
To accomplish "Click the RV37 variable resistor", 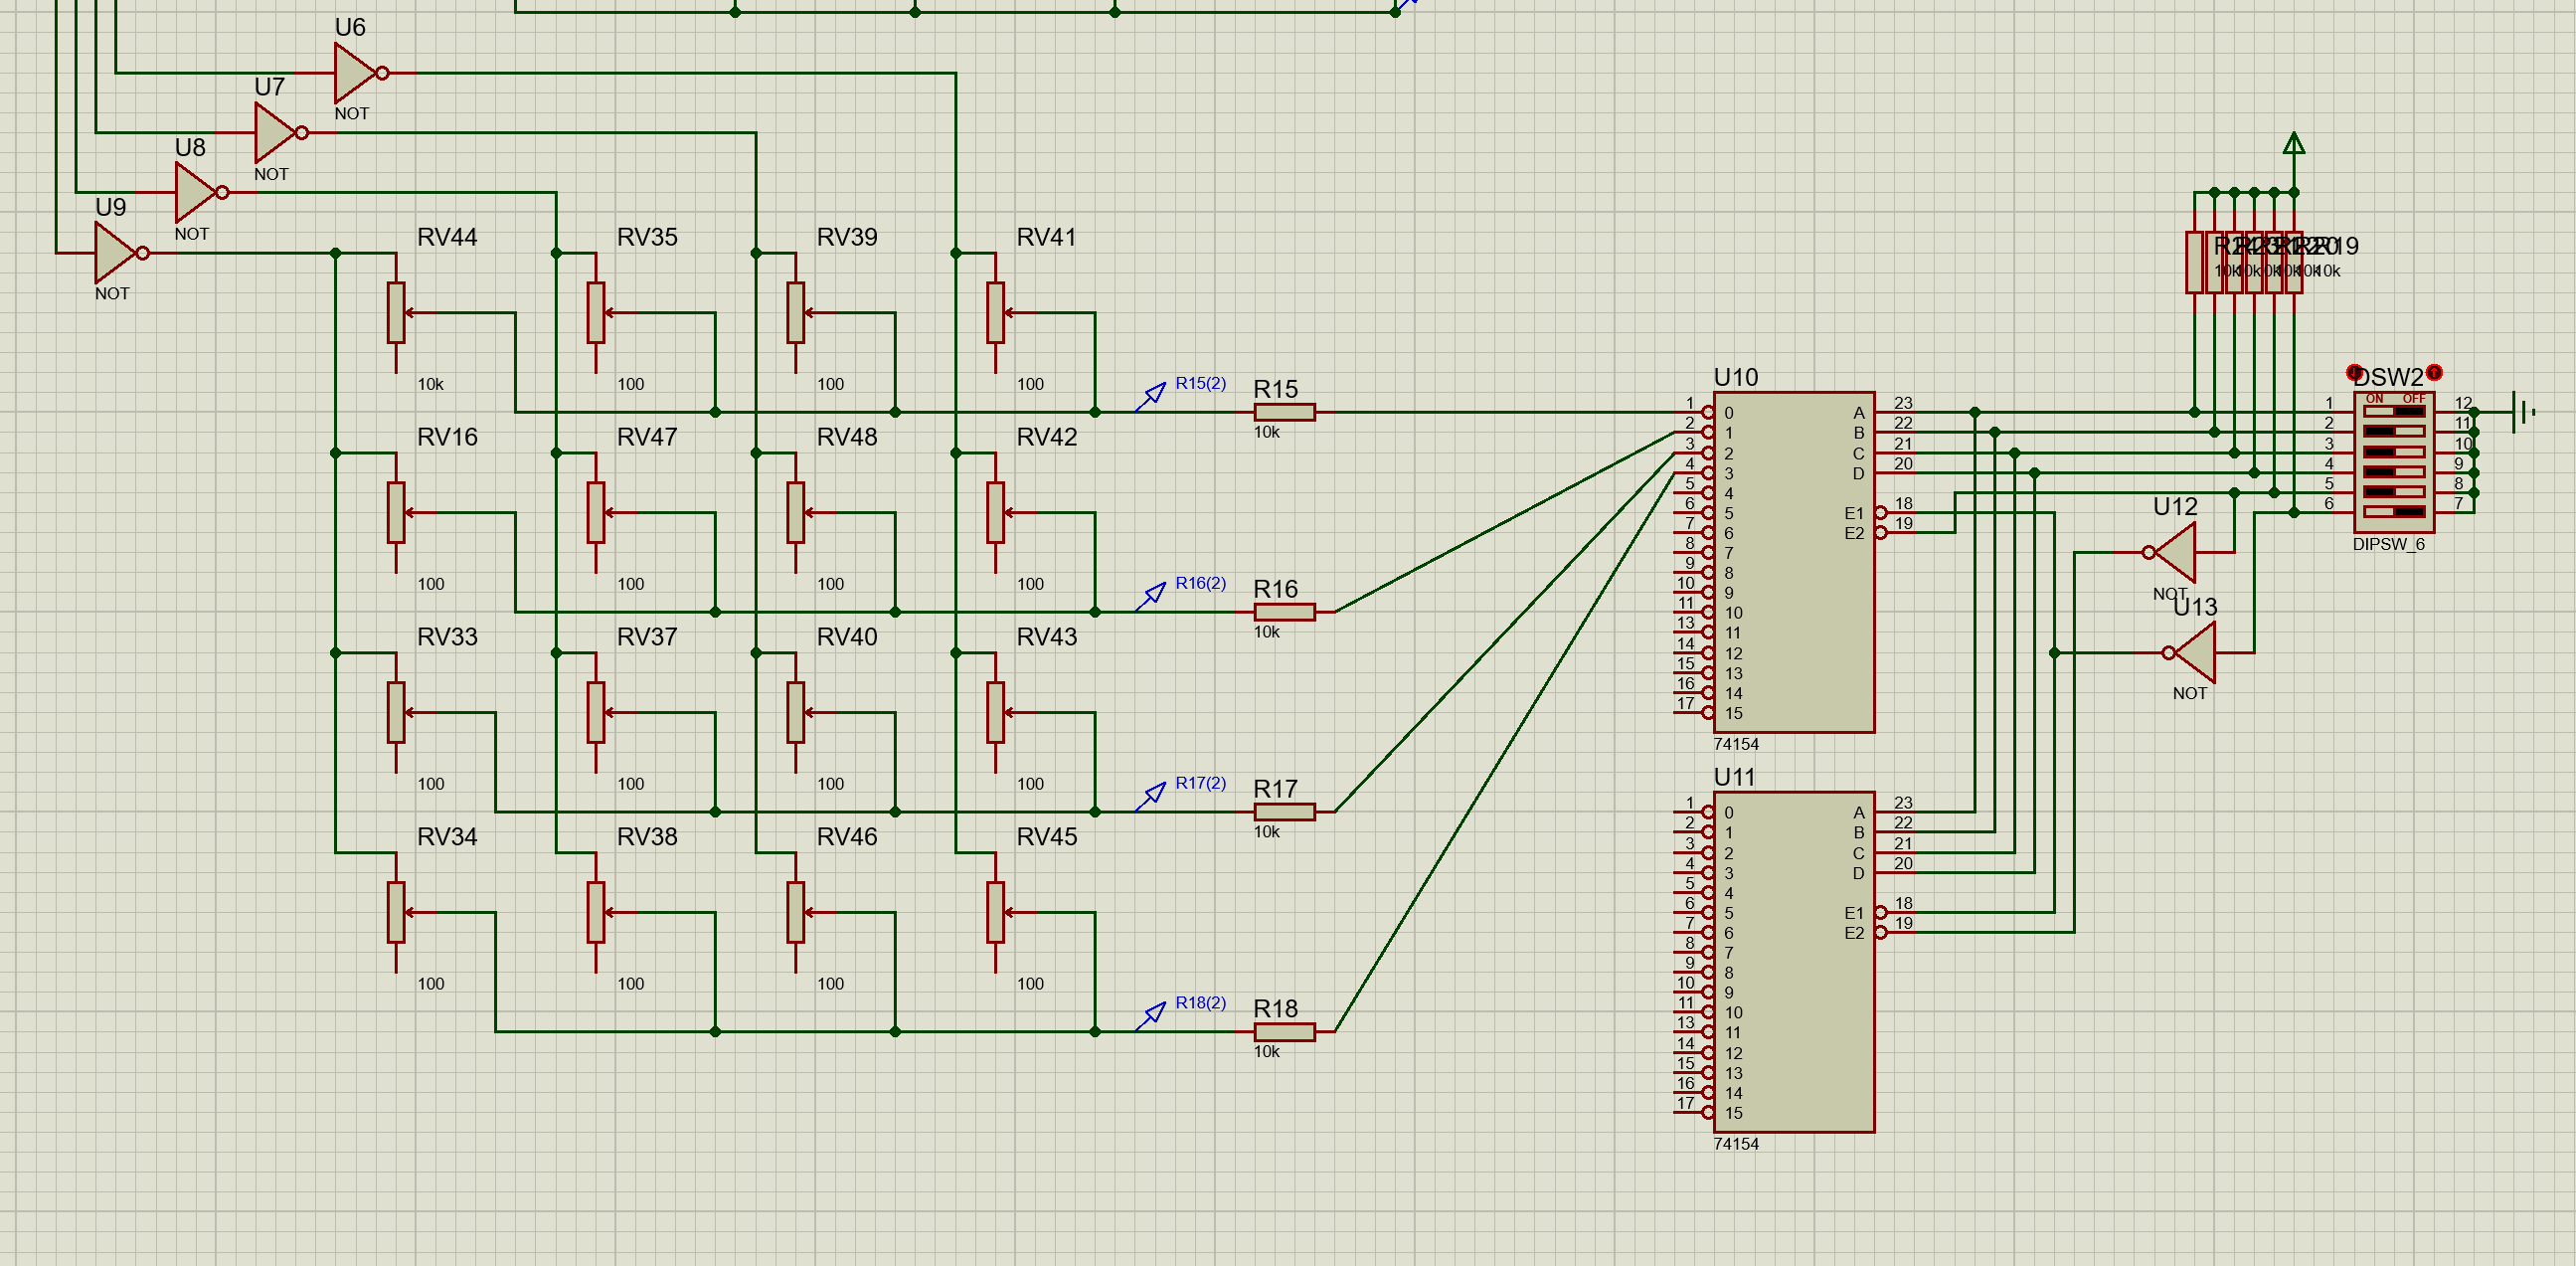I will tap(596, 713).
